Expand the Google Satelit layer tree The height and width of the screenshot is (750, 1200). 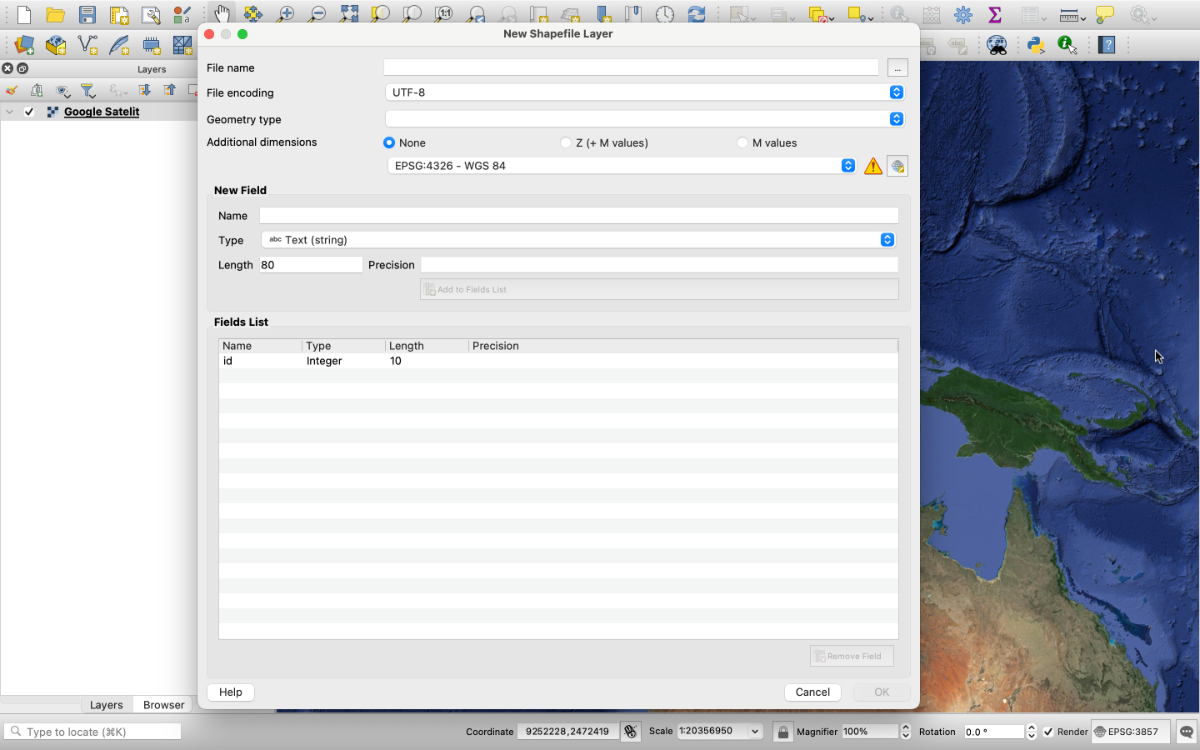click(x=10, y=112)
